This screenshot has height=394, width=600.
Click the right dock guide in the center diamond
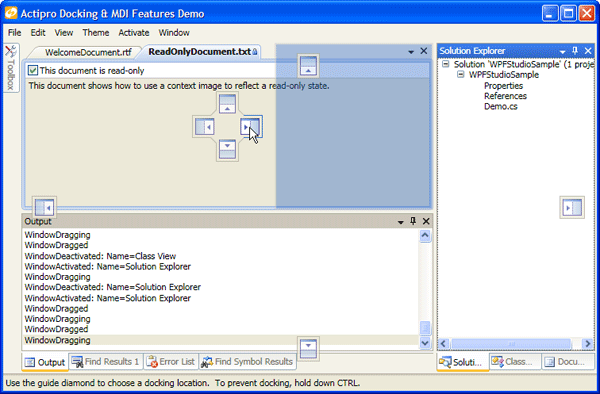pyautogui.click(x=251, y=127)
